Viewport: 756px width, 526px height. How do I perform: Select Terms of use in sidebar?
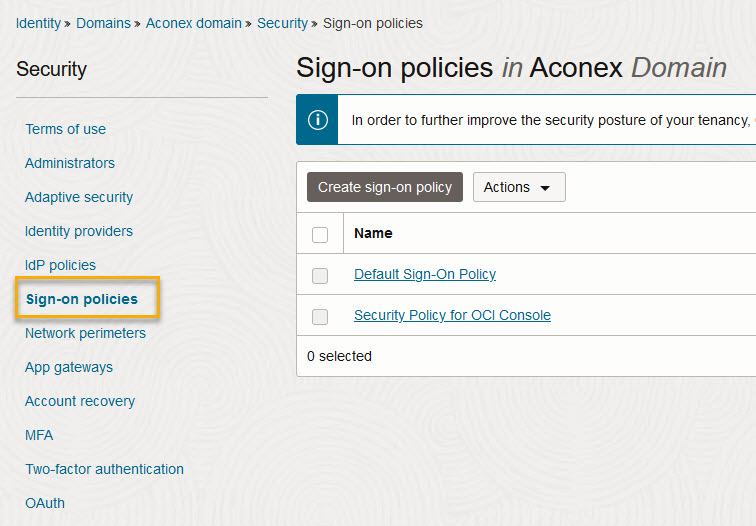click(66, 129)
